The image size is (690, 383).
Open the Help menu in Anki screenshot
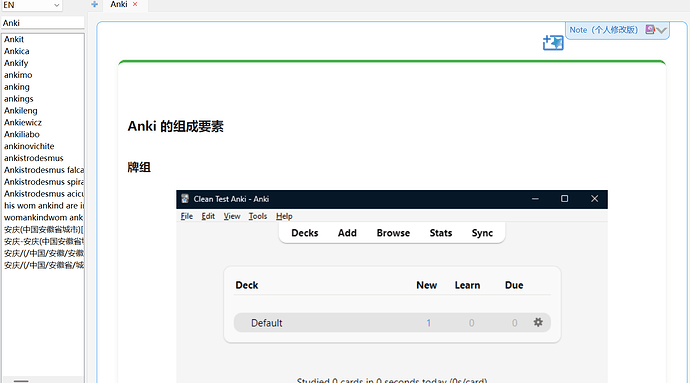pyautogui.click(x=284, y=216)
